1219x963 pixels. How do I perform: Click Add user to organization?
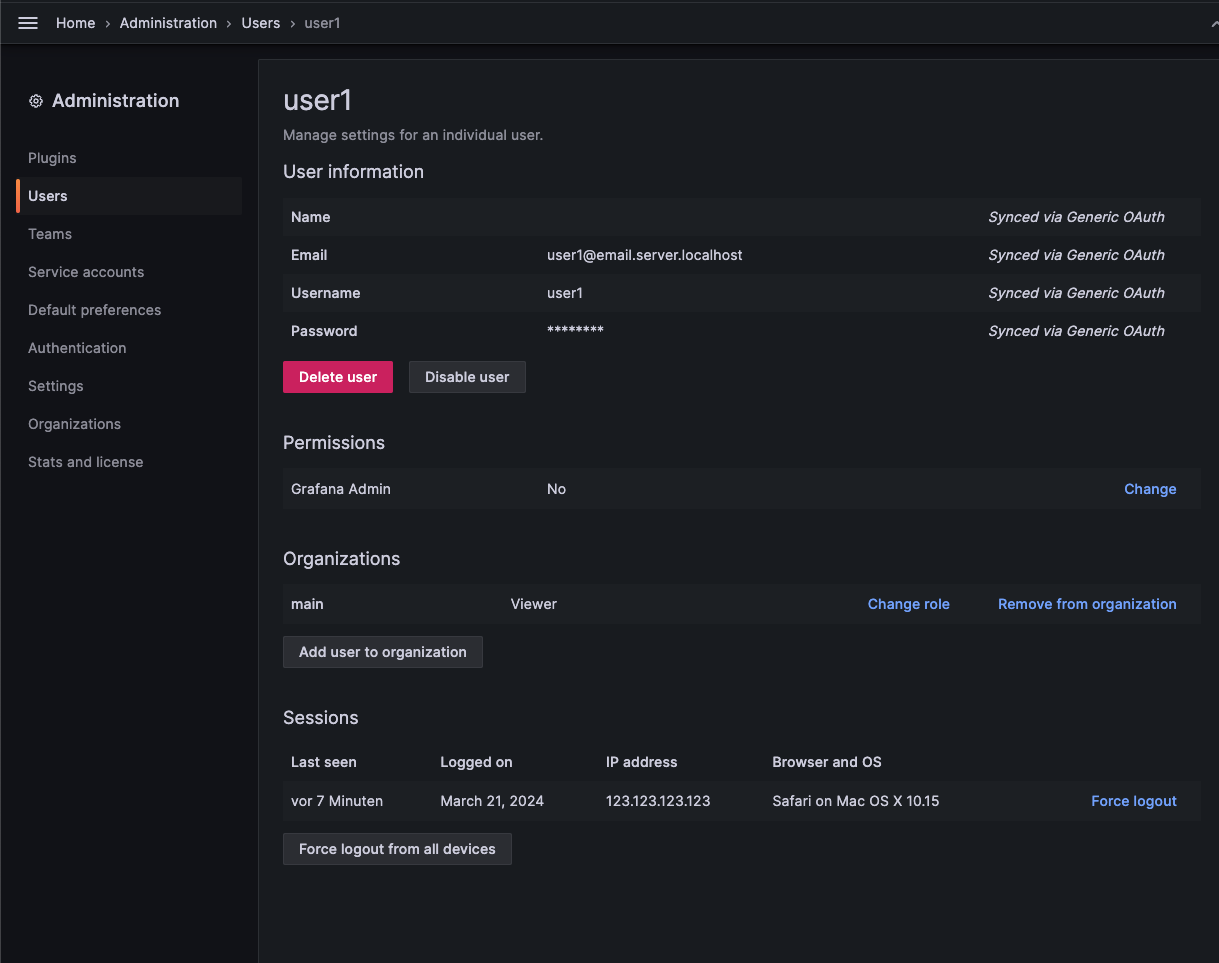(x=382, y=651)
